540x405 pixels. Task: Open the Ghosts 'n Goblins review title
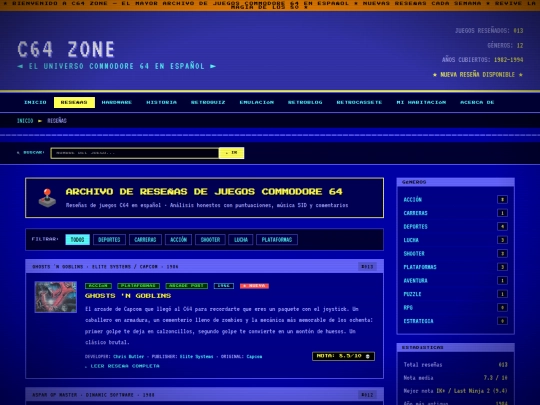[x=128, y=296]
